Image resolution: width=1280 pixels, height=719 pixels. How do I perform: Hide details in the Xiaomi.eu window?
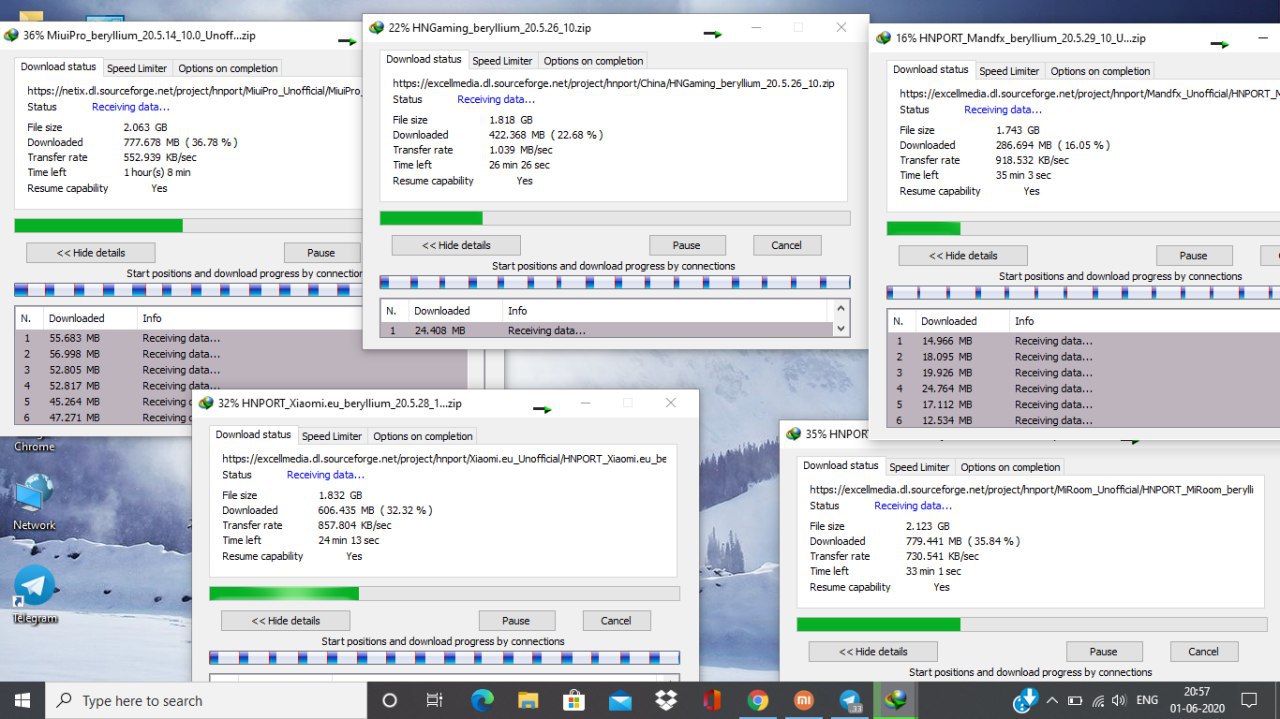(x=286, y=621)
